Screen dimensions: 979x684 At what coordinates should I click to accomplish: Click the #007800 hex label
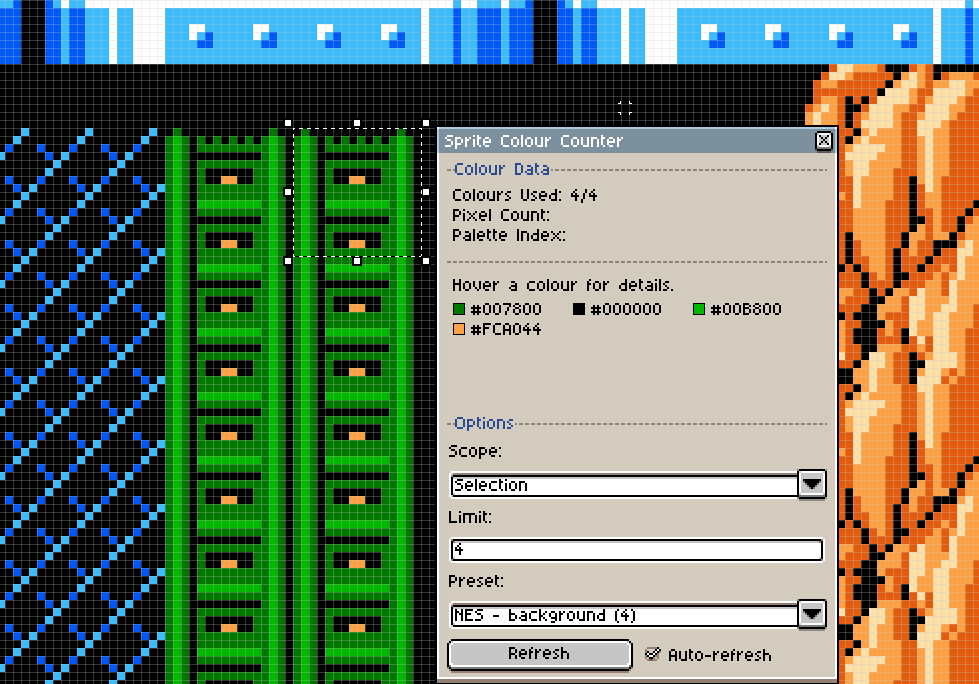[506, 309]
